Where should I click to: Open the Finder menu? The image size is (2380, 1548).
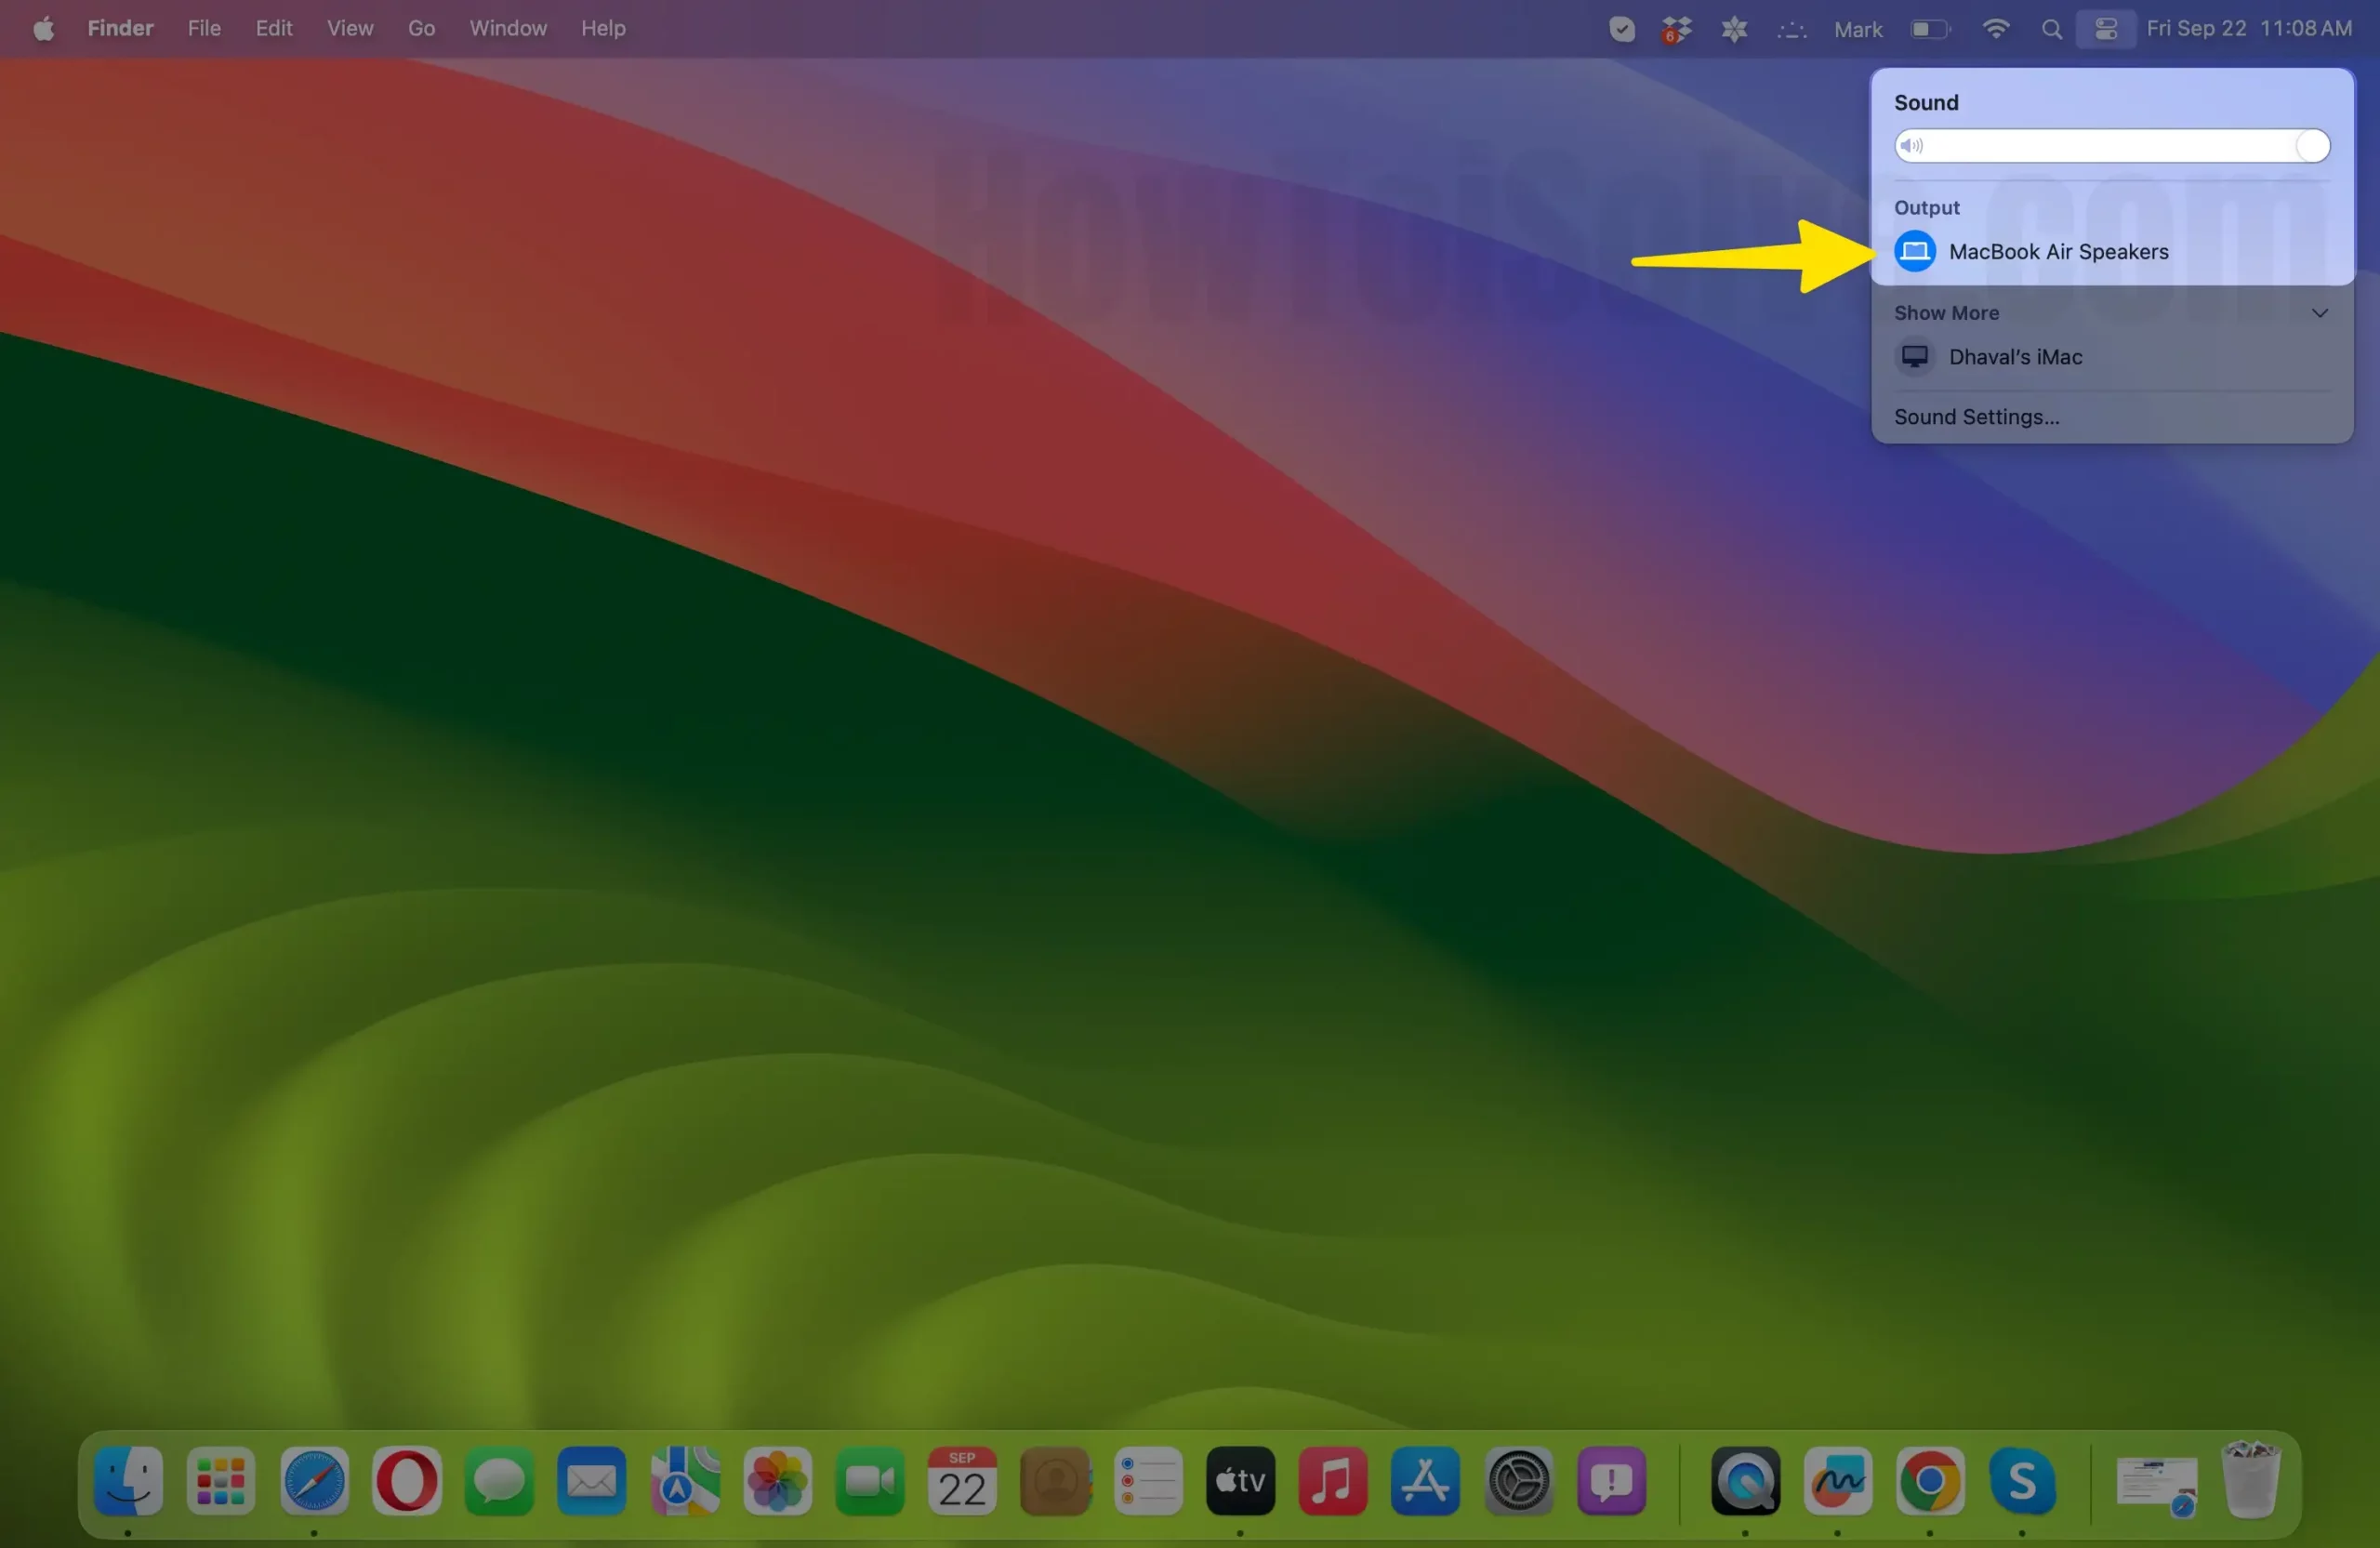pos(120,28)
